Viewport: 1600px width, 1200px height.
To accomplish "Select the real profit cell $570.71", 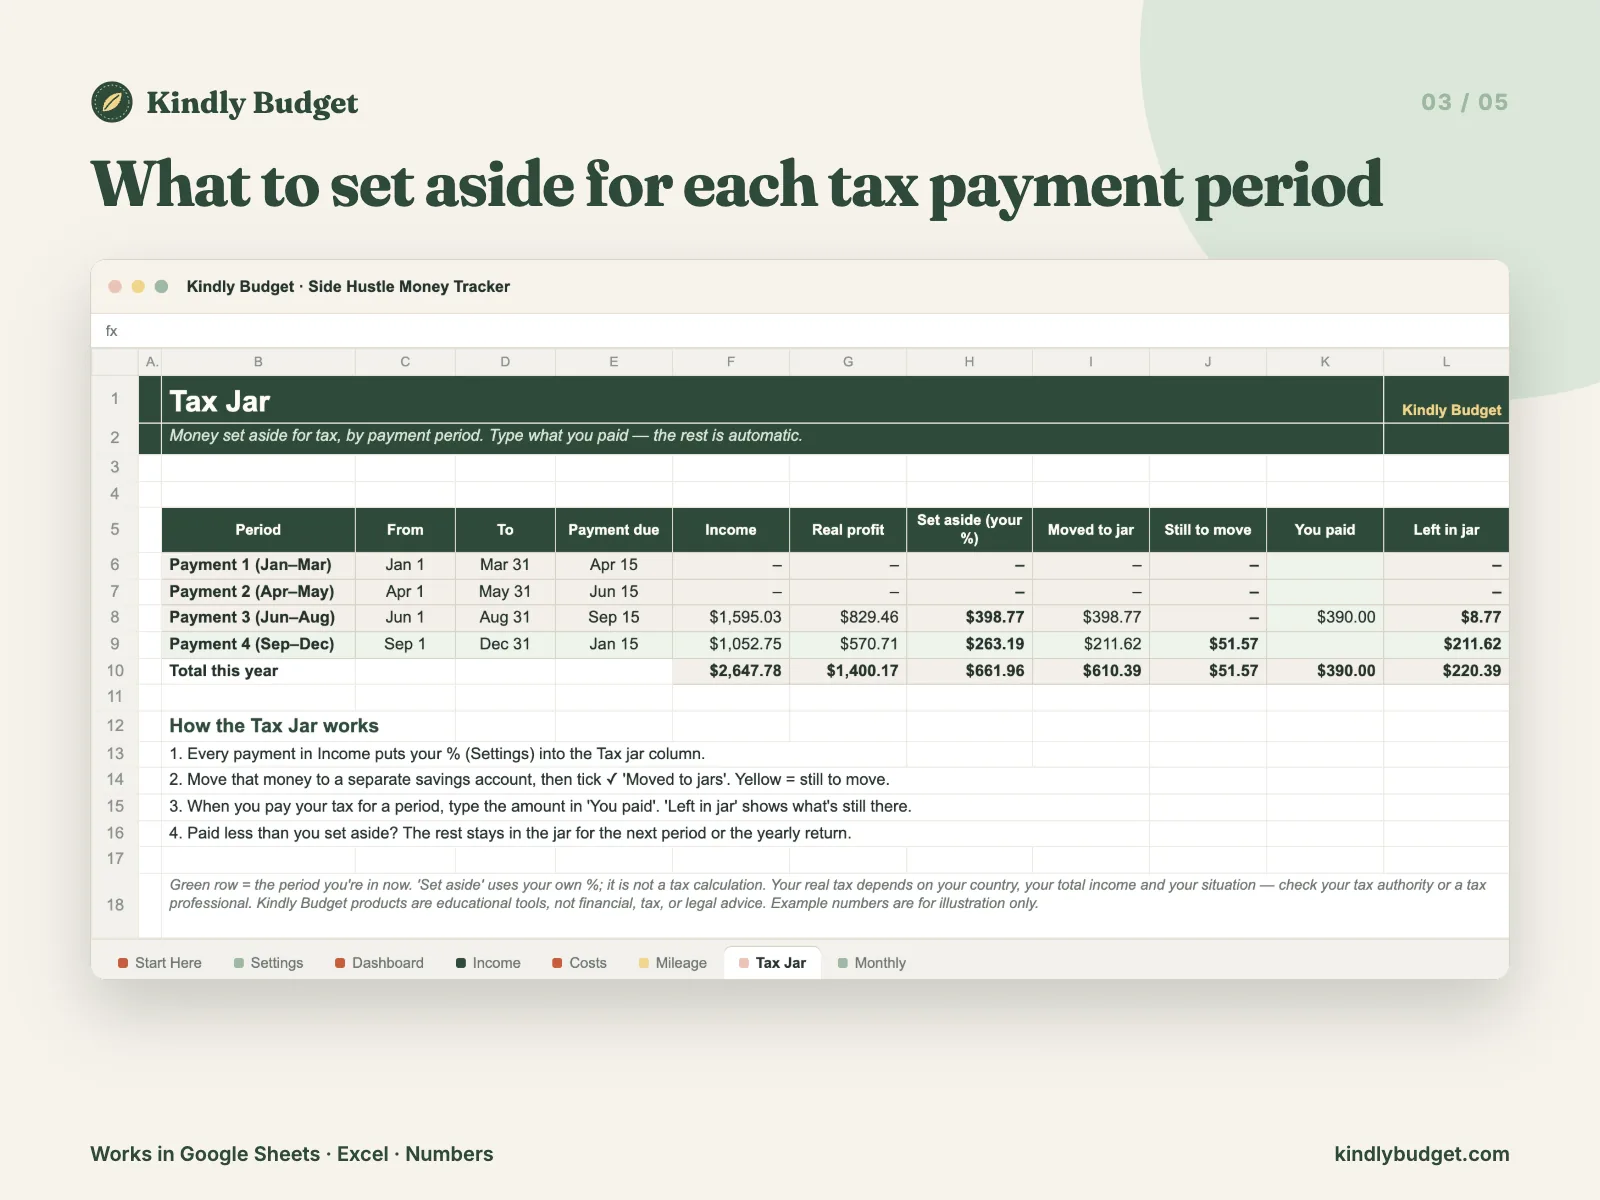I will pos(848,645).
